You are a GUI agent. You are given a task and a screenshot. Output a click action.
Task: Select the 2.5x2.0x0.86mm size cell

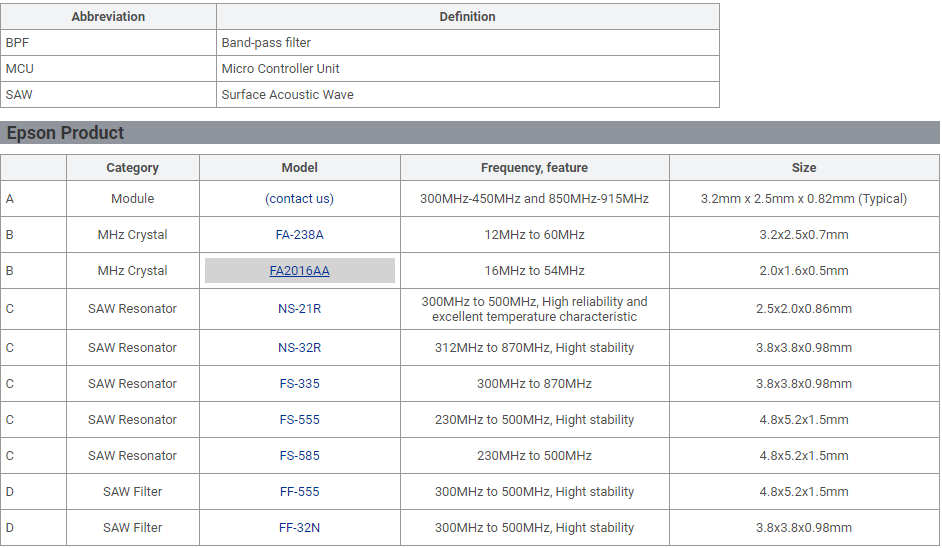pyautogui.click(x=804, y=309)
